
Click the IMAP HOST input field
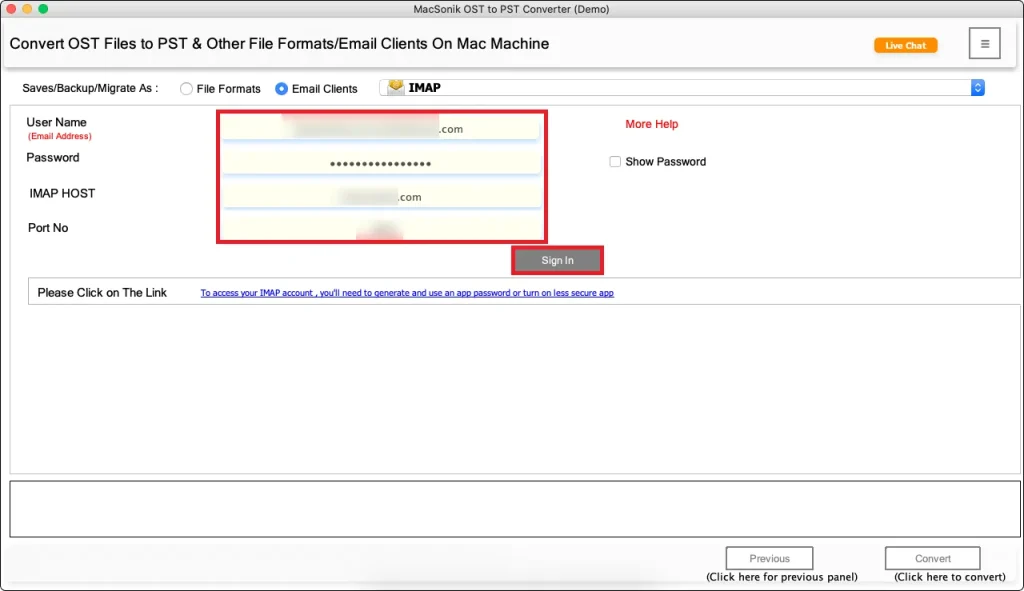pos(380,197)
